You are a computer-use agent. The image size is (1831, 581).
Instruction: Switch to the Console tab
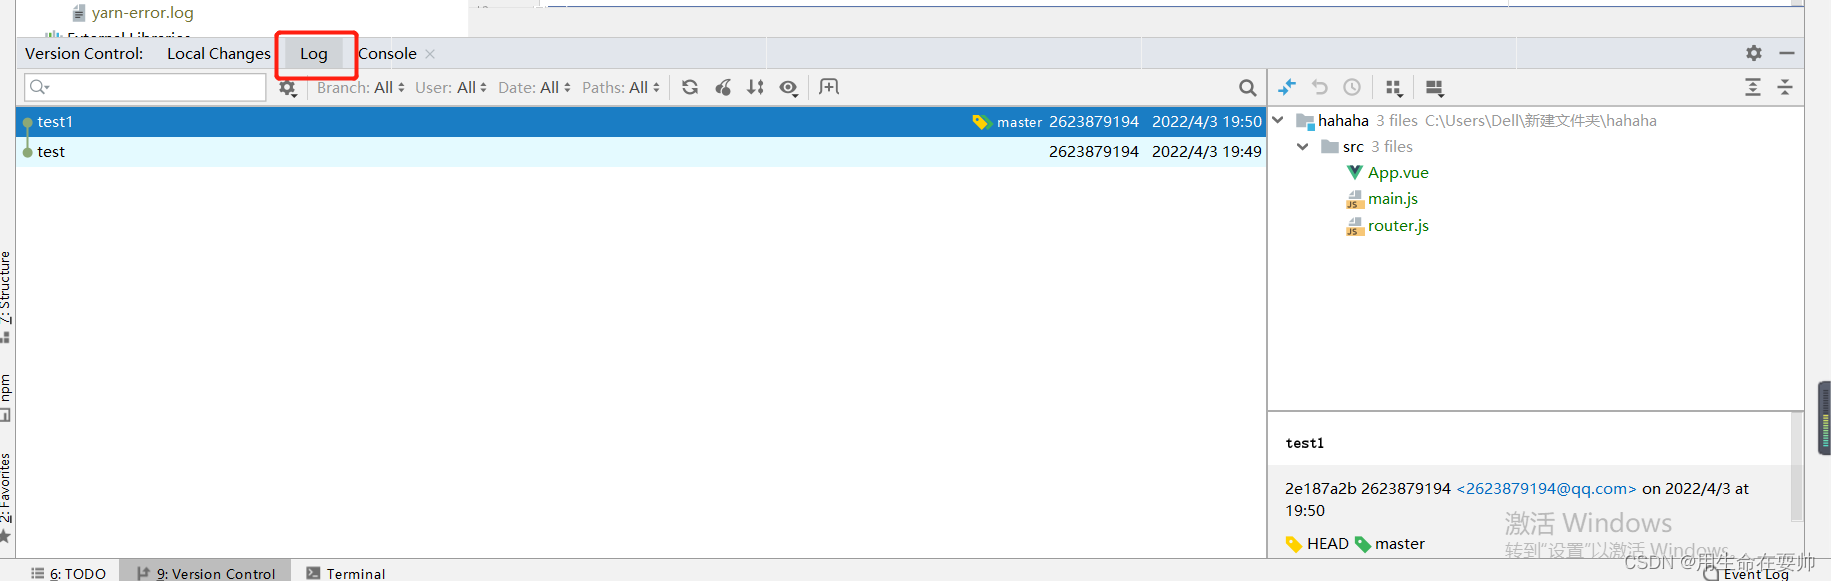[387, 54]
